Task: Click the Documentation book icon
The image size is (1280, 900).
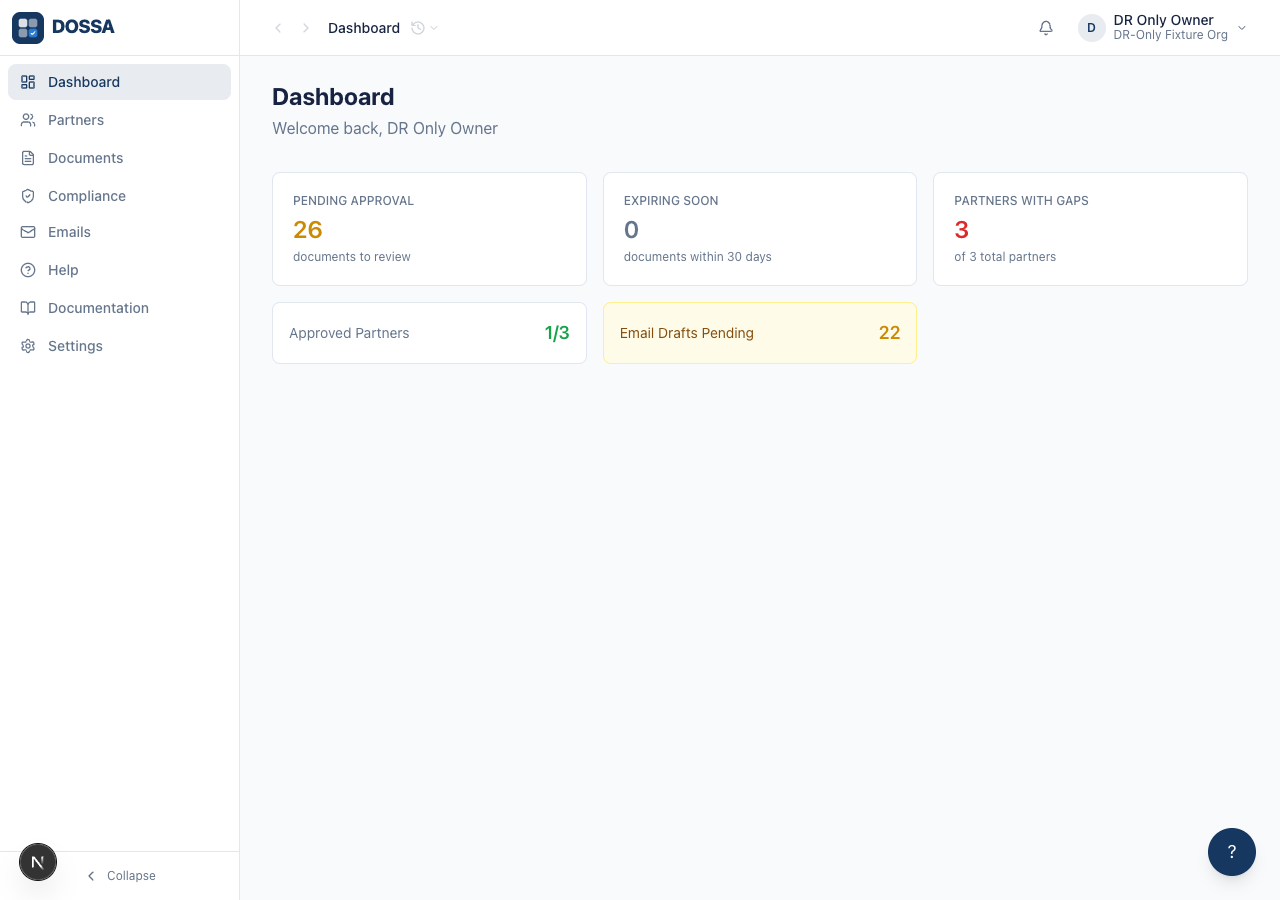Action: pyautogui.click(x=28, y=308)
